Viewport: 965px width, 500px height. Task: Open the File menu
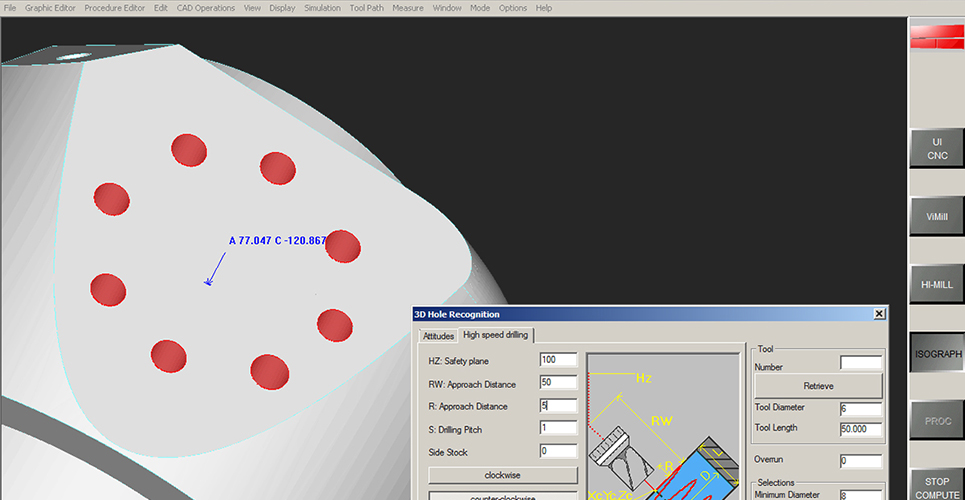[10, 8]
